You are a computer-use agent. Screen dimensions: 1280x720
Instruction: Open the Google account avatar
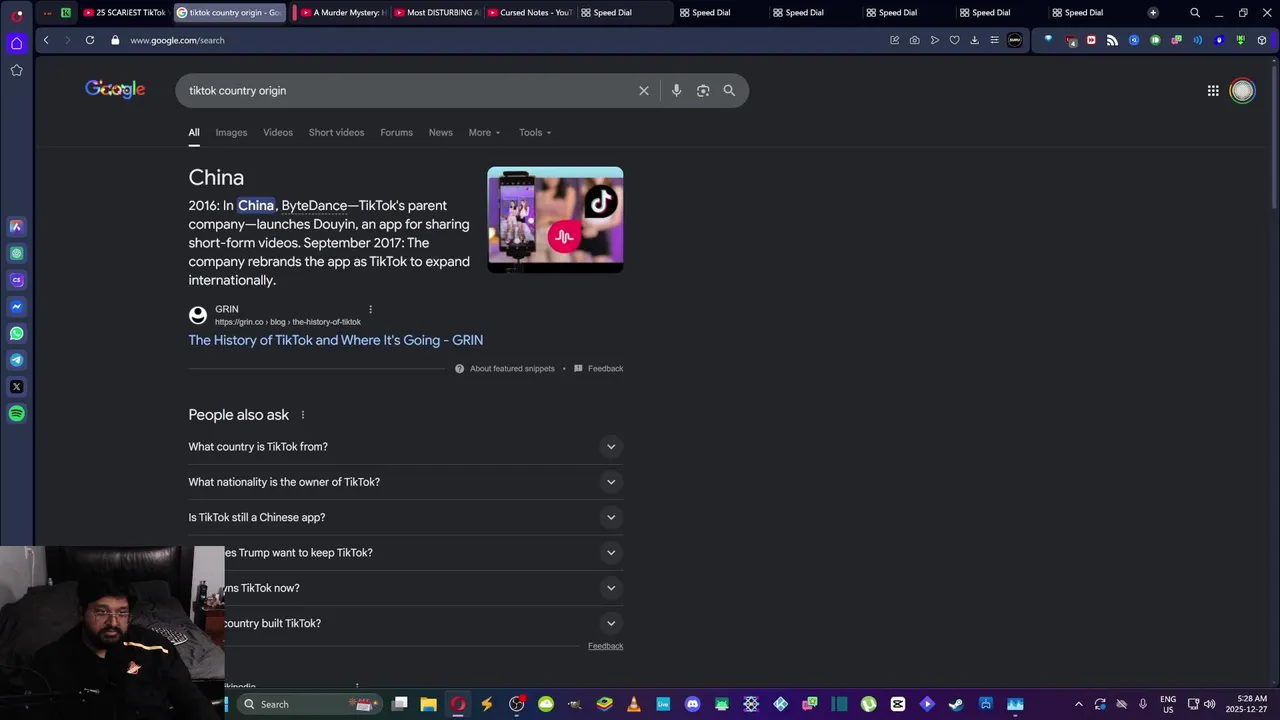click(x=1242, y=91)
